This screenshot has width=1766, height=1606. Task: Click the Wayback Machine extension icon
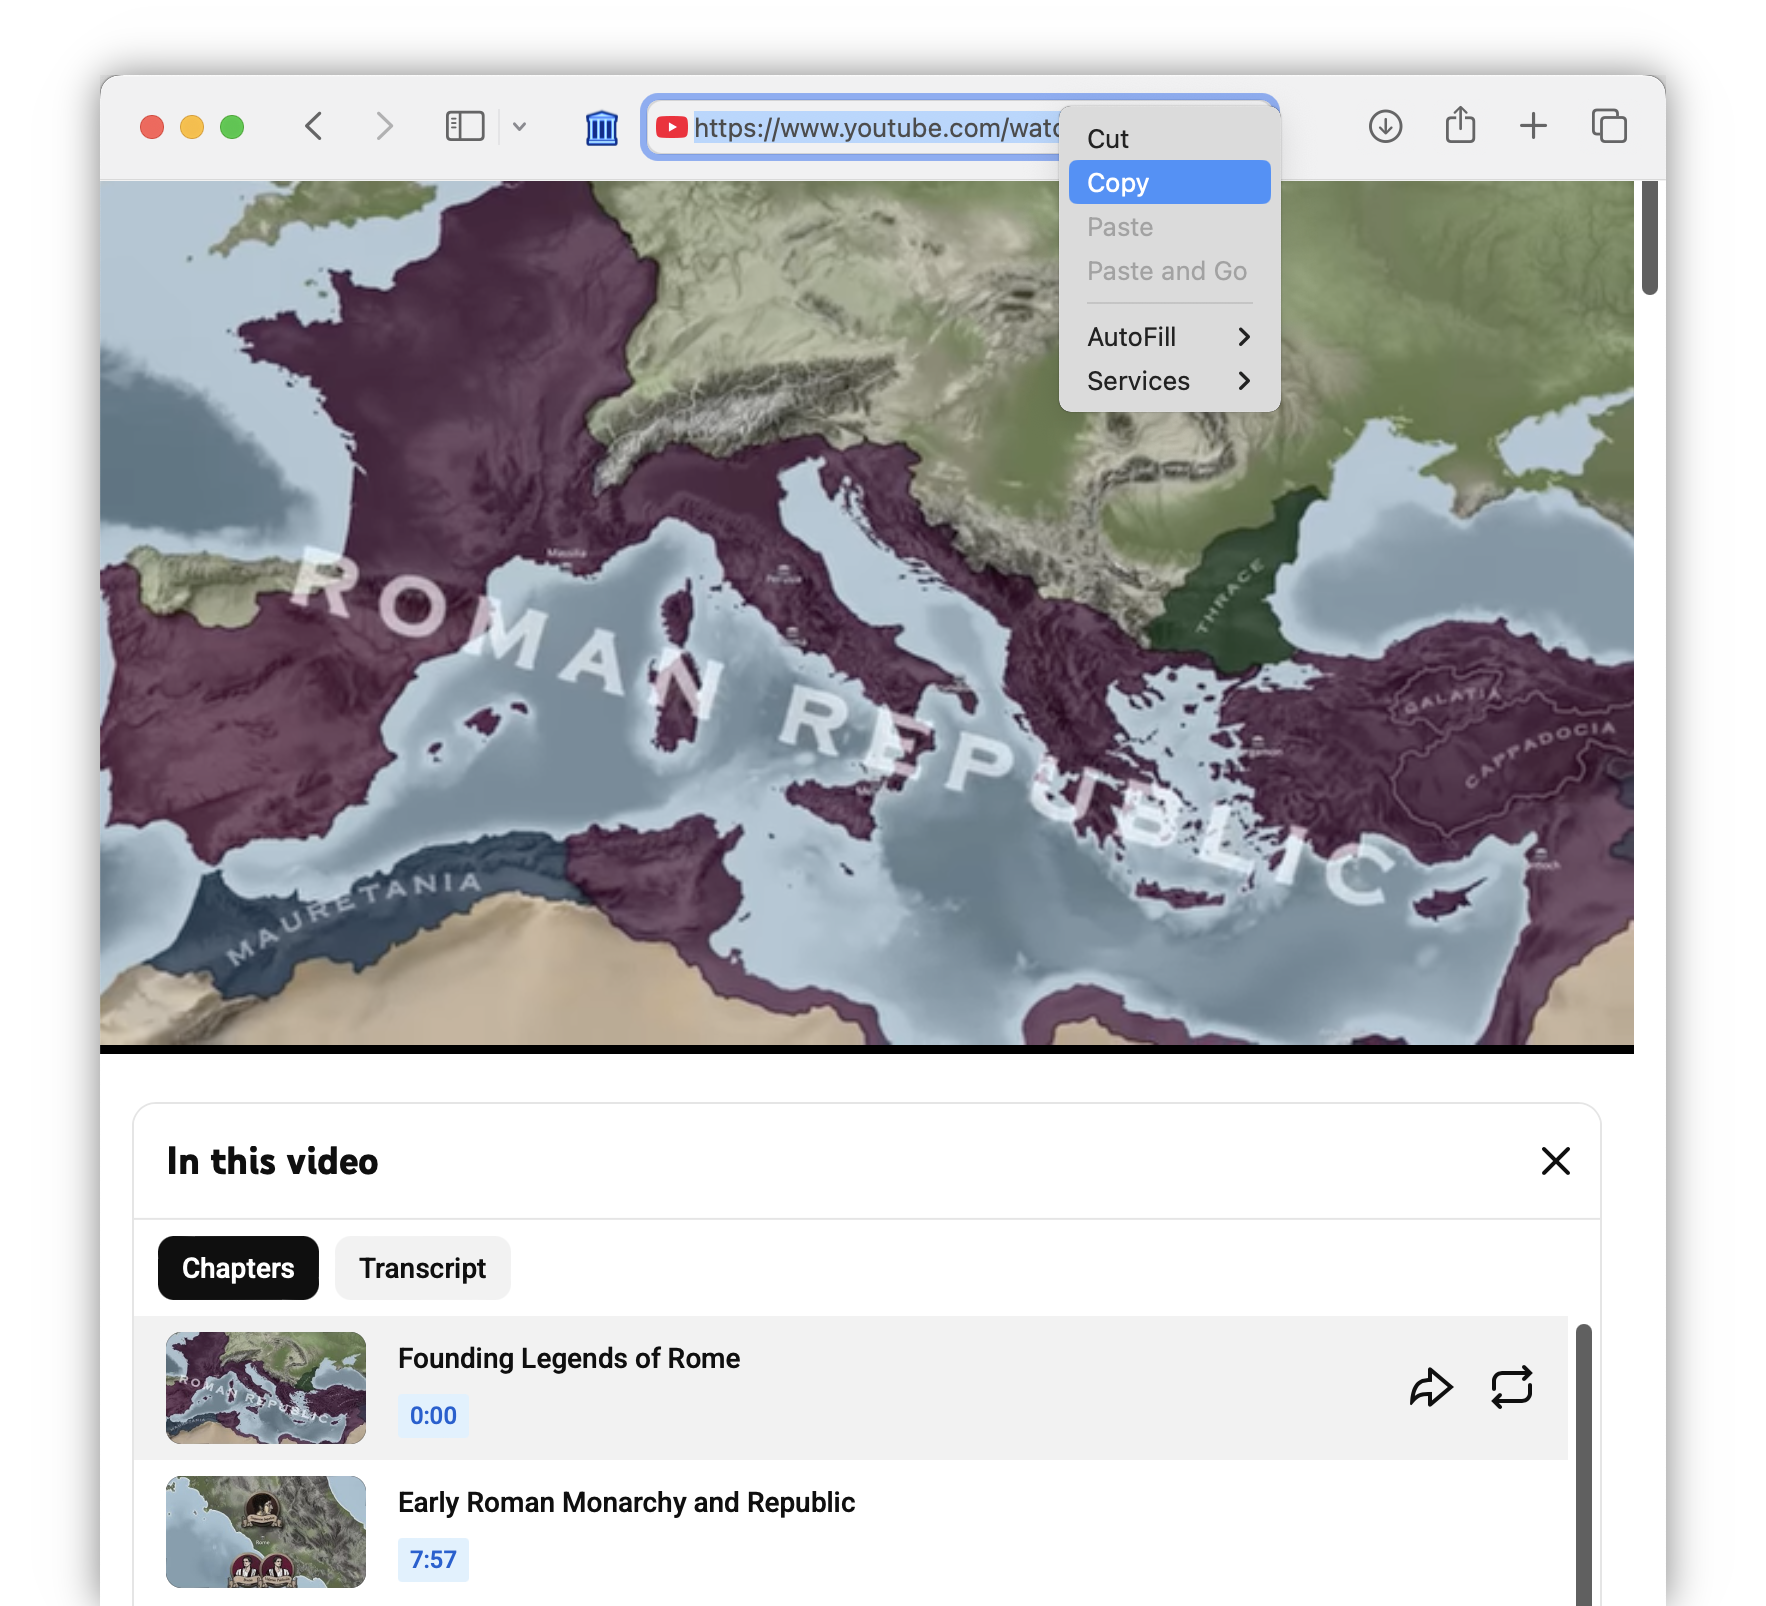(602, 127)
